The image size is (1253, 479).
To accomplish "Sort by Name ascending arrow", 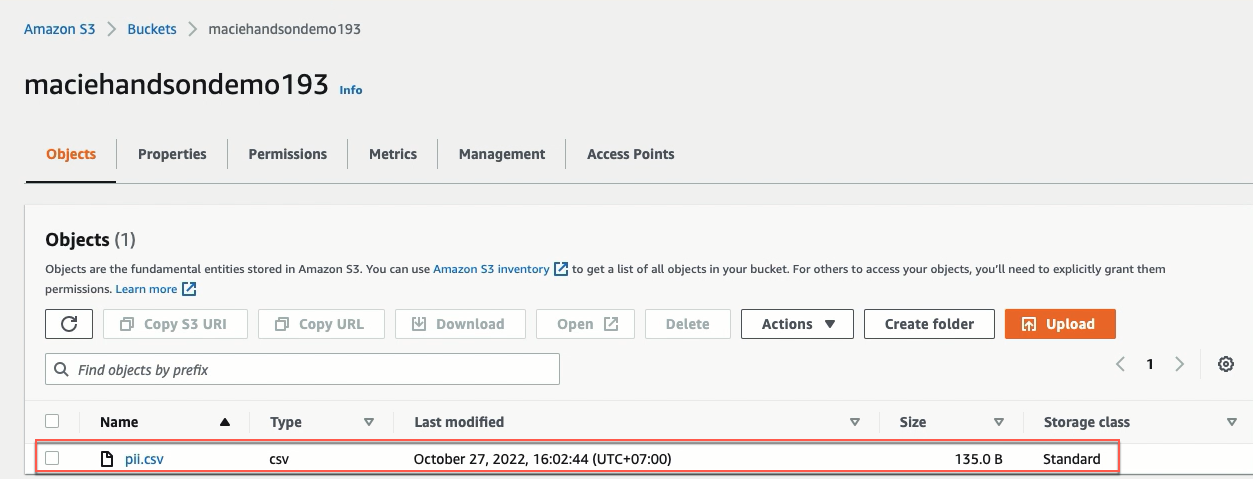I will point(225,423).
